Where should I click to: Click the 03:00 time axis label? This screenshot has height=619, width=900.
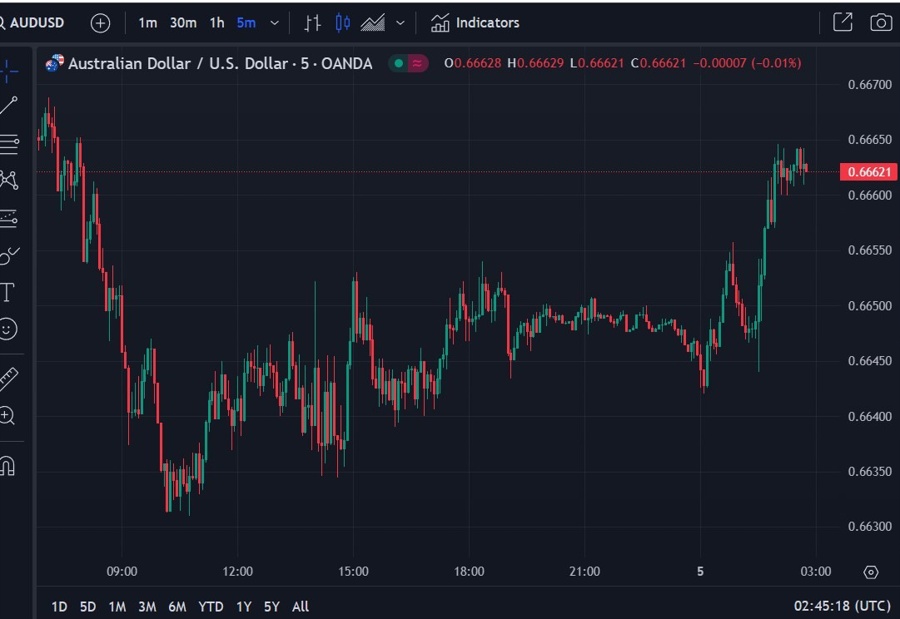pyautogui.click(x=816, y=571)
